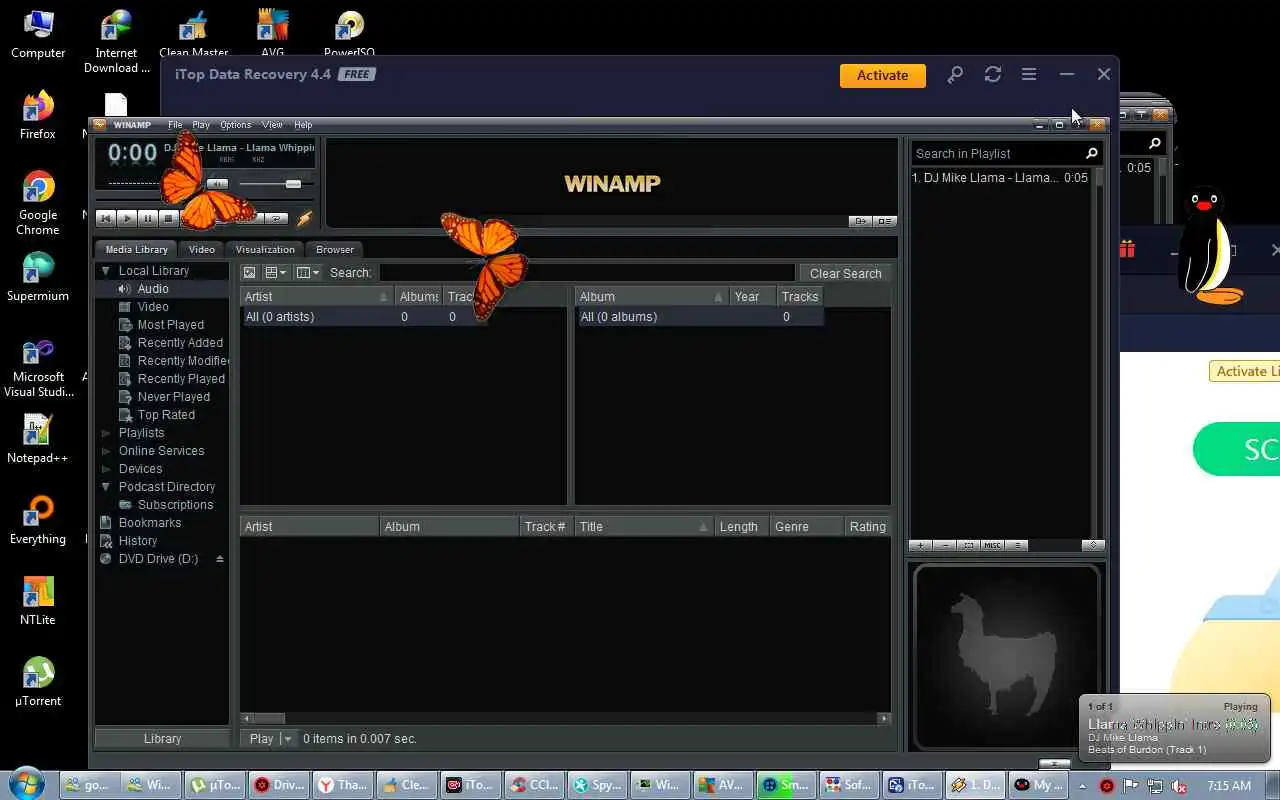The height and width of the screenshot is (800, 1280).
Task: Remove entries with the playlist minus button
Action: (945, 545)
